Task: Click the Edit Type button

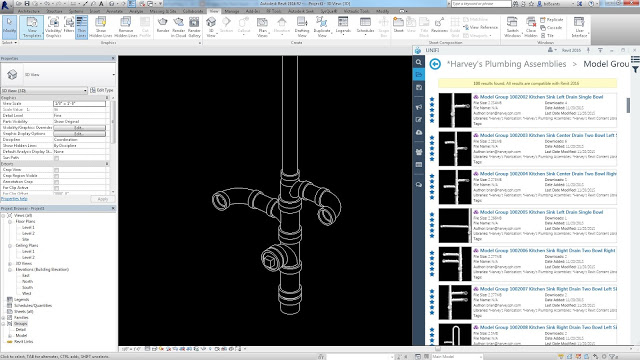Action: coord(102,90)
